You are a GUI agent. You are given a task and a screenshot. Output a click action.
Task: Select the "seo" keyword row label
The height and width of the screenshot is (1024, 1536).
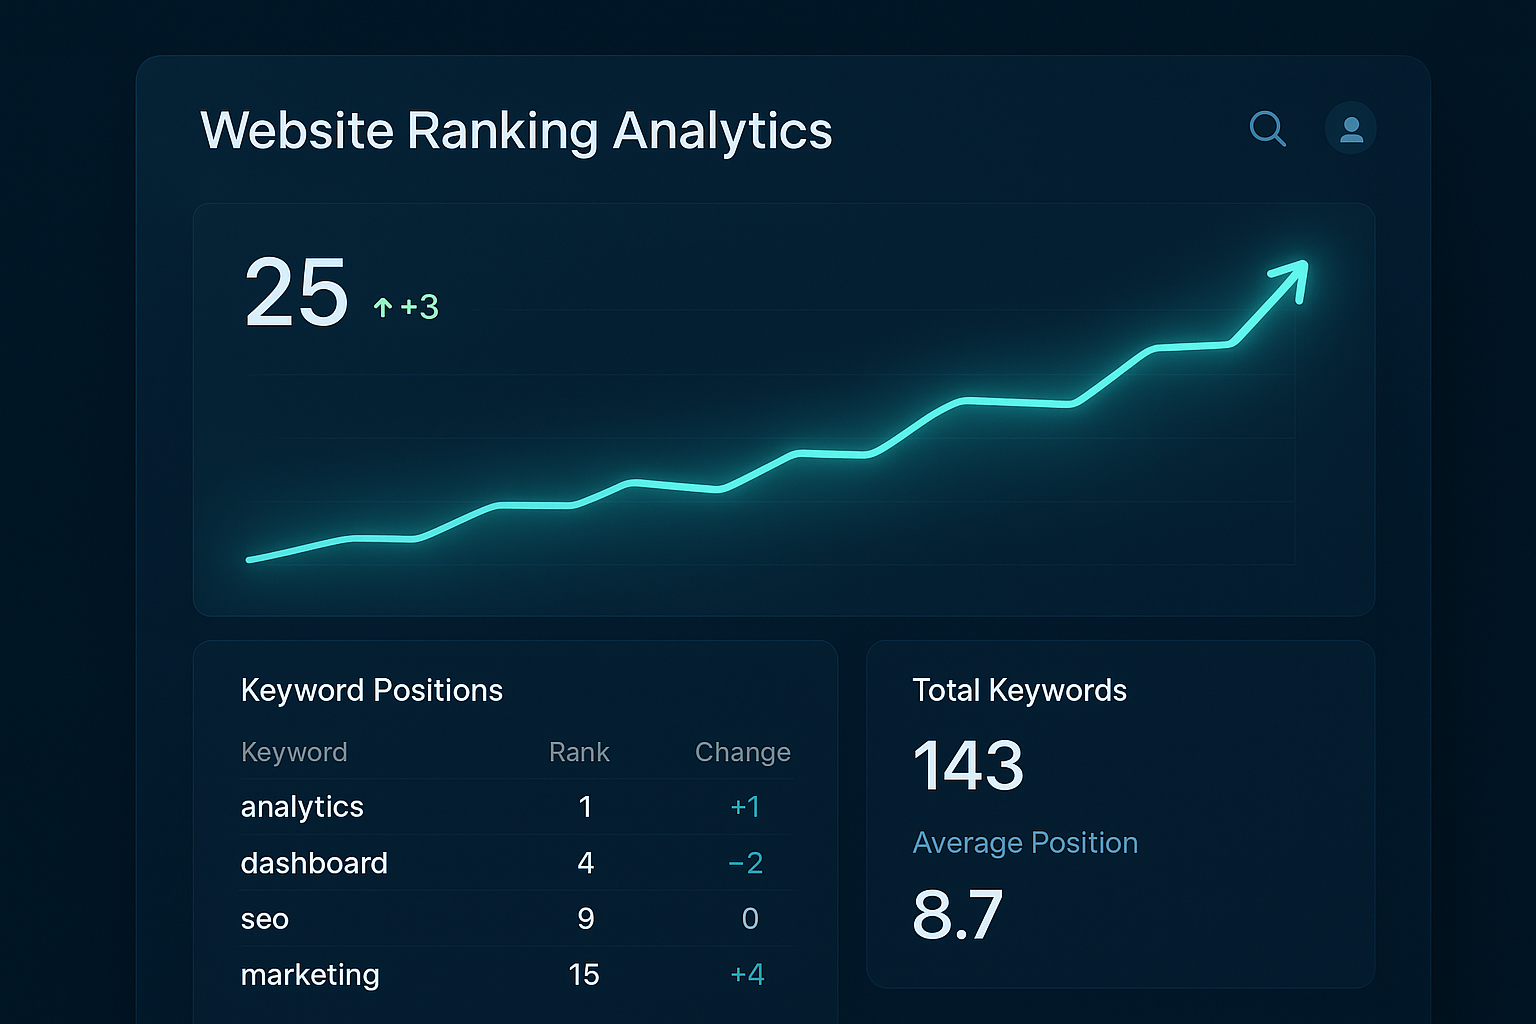click(x=265, y=919)
